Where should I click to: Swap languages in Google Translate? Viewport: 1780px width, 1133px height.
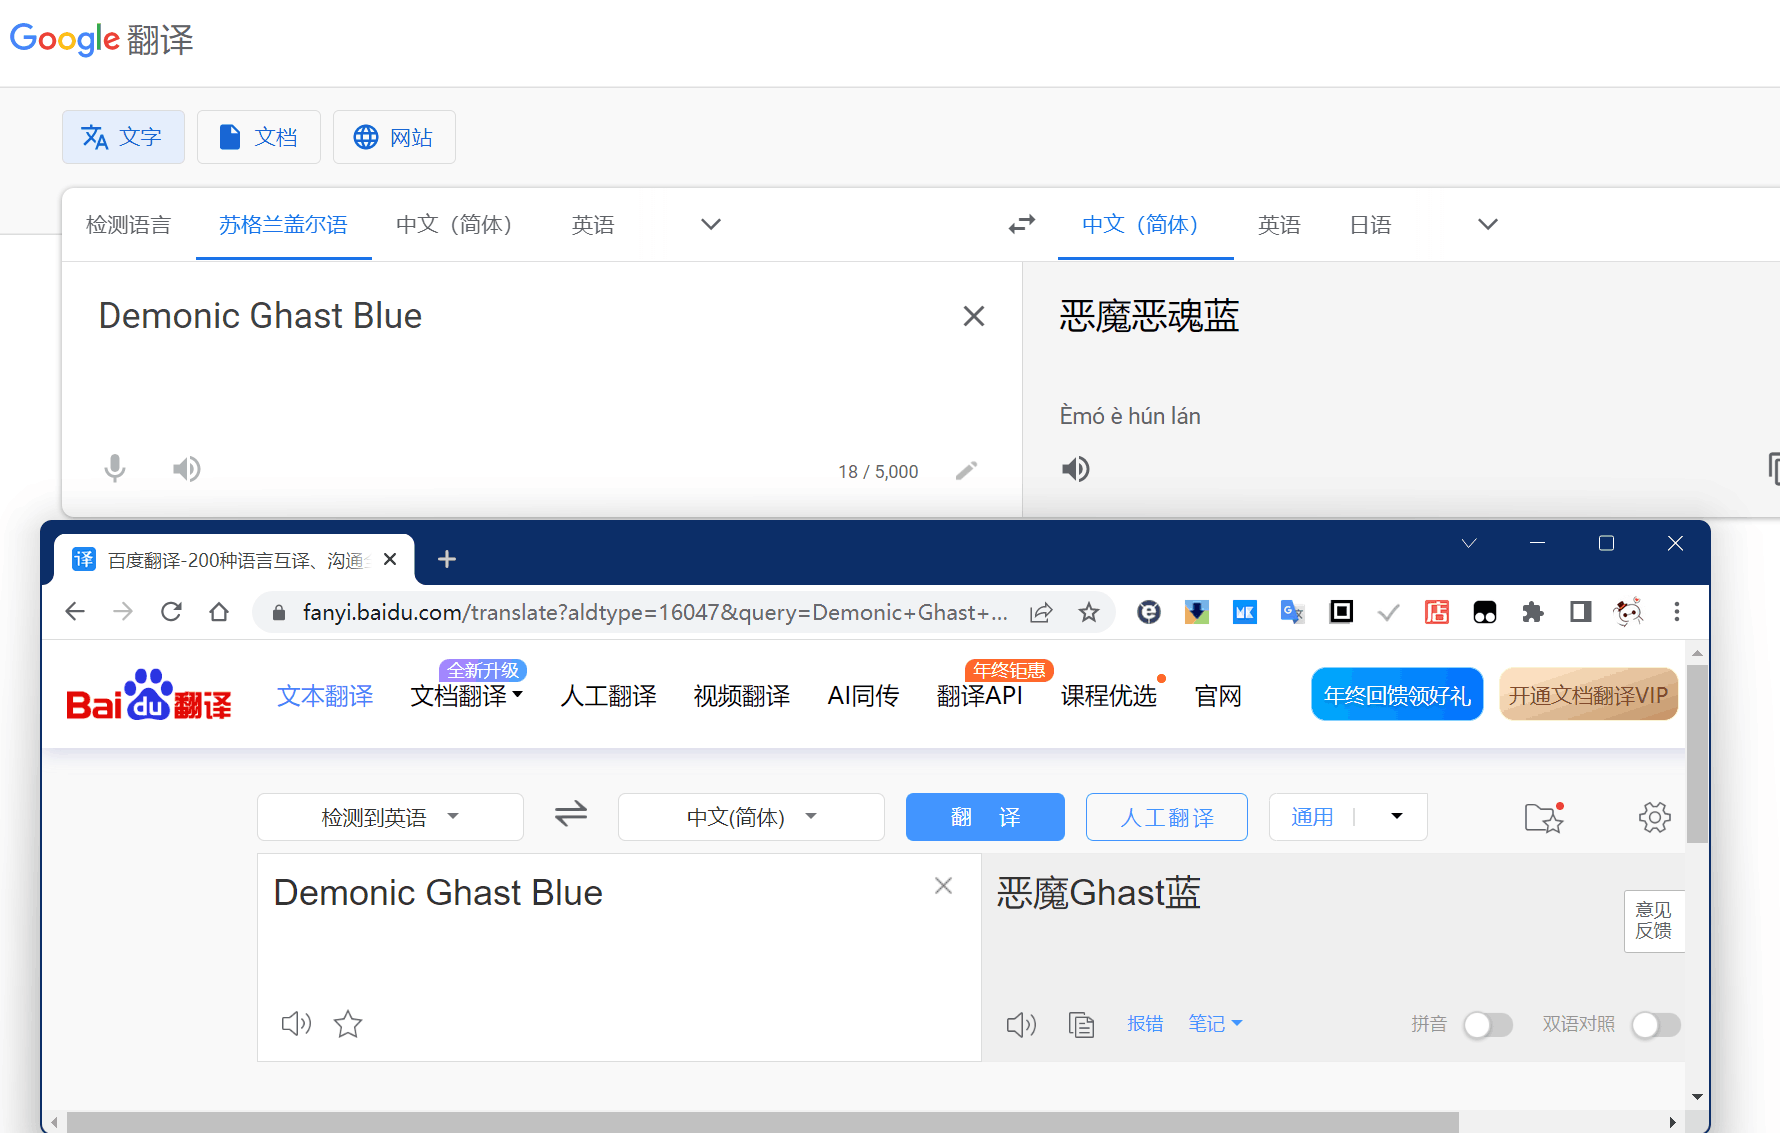[x=1022, y=224]
